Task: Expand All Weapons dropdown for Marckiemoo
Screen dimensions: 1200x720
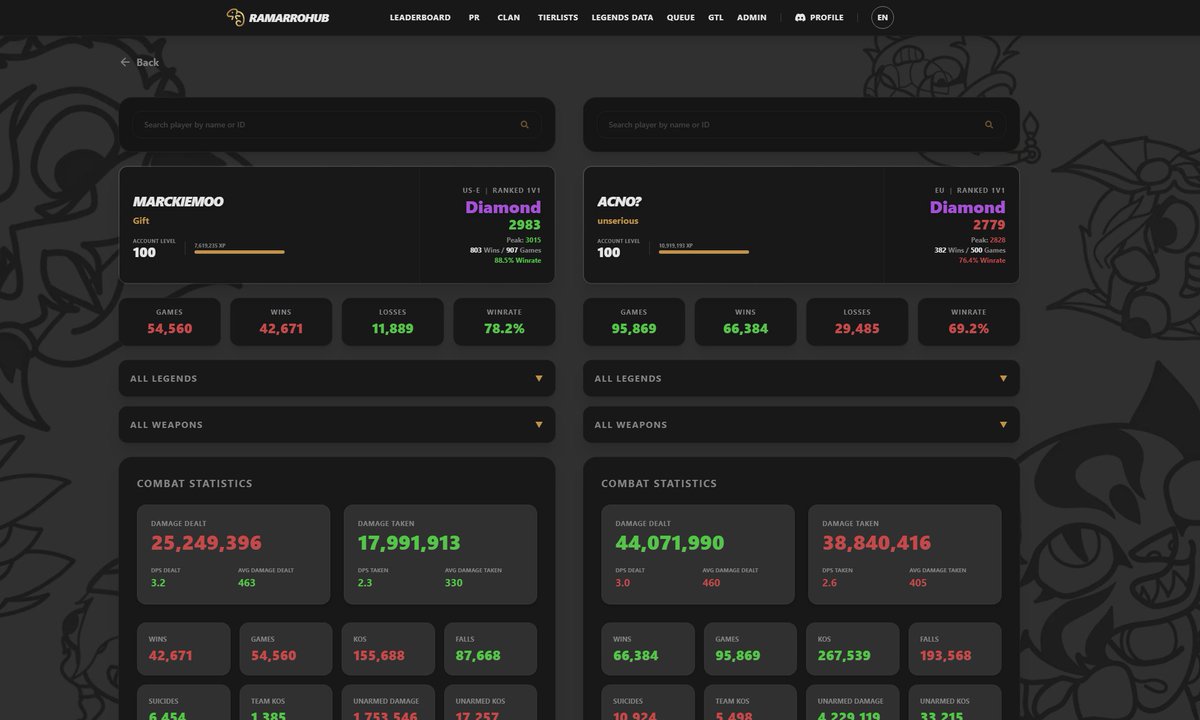Action: [337, 424]
